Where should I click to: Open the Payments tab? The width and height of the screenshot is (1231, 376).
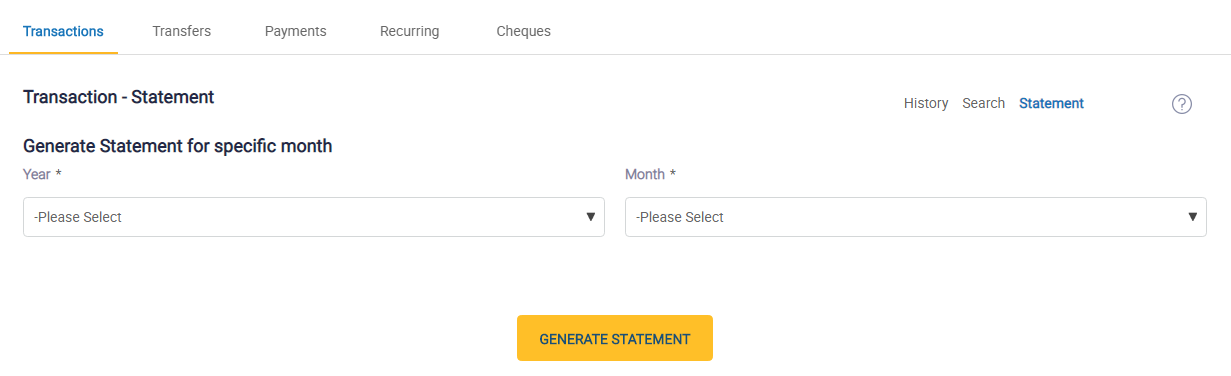295,31
